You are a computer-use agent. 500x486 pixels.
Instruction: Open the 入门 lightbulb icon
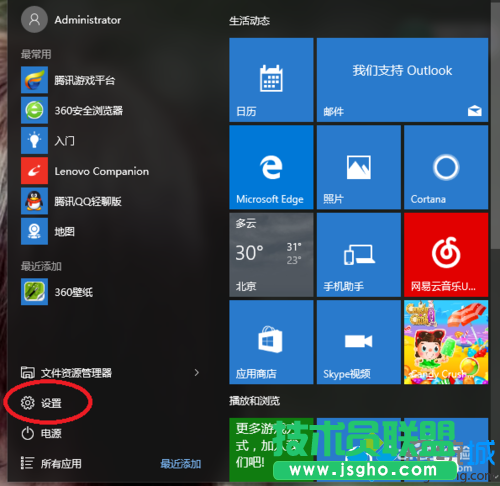click(34, 140)
